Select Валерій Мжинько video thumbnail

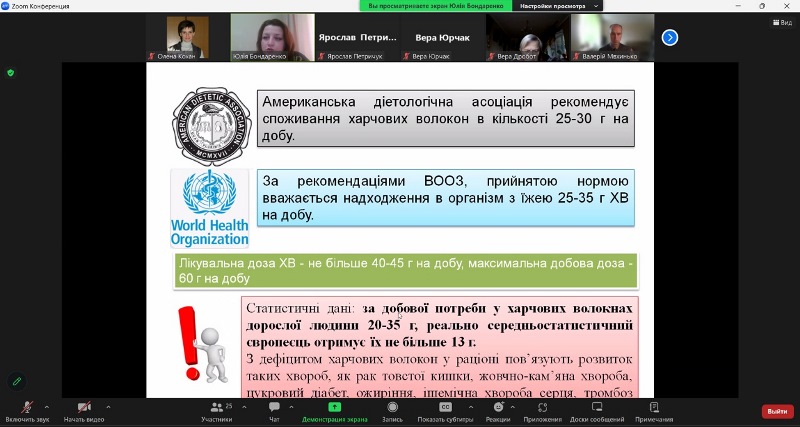pyautogui.click(x=612, y=37)
